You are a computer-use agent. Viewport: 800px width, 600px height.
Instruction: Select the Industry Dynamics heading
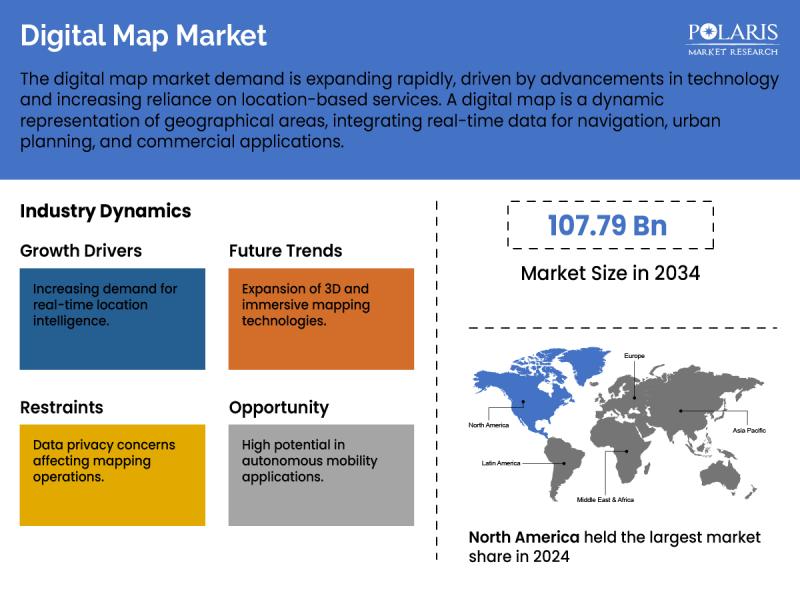point(105,211)
